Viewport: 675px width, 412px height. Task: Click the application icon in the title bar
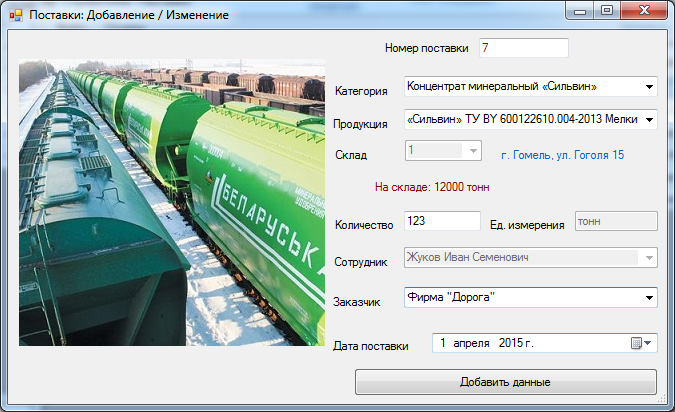[x=16, y=15]
